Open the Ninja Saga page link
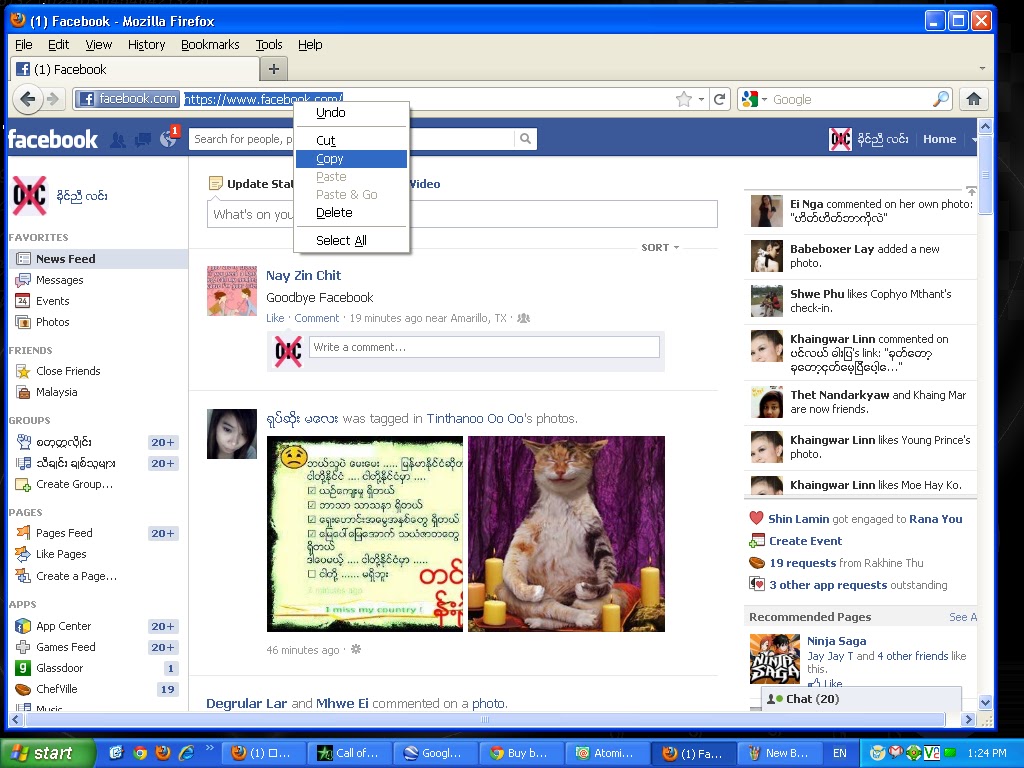The image size is (1024, 768). [837, 641]
